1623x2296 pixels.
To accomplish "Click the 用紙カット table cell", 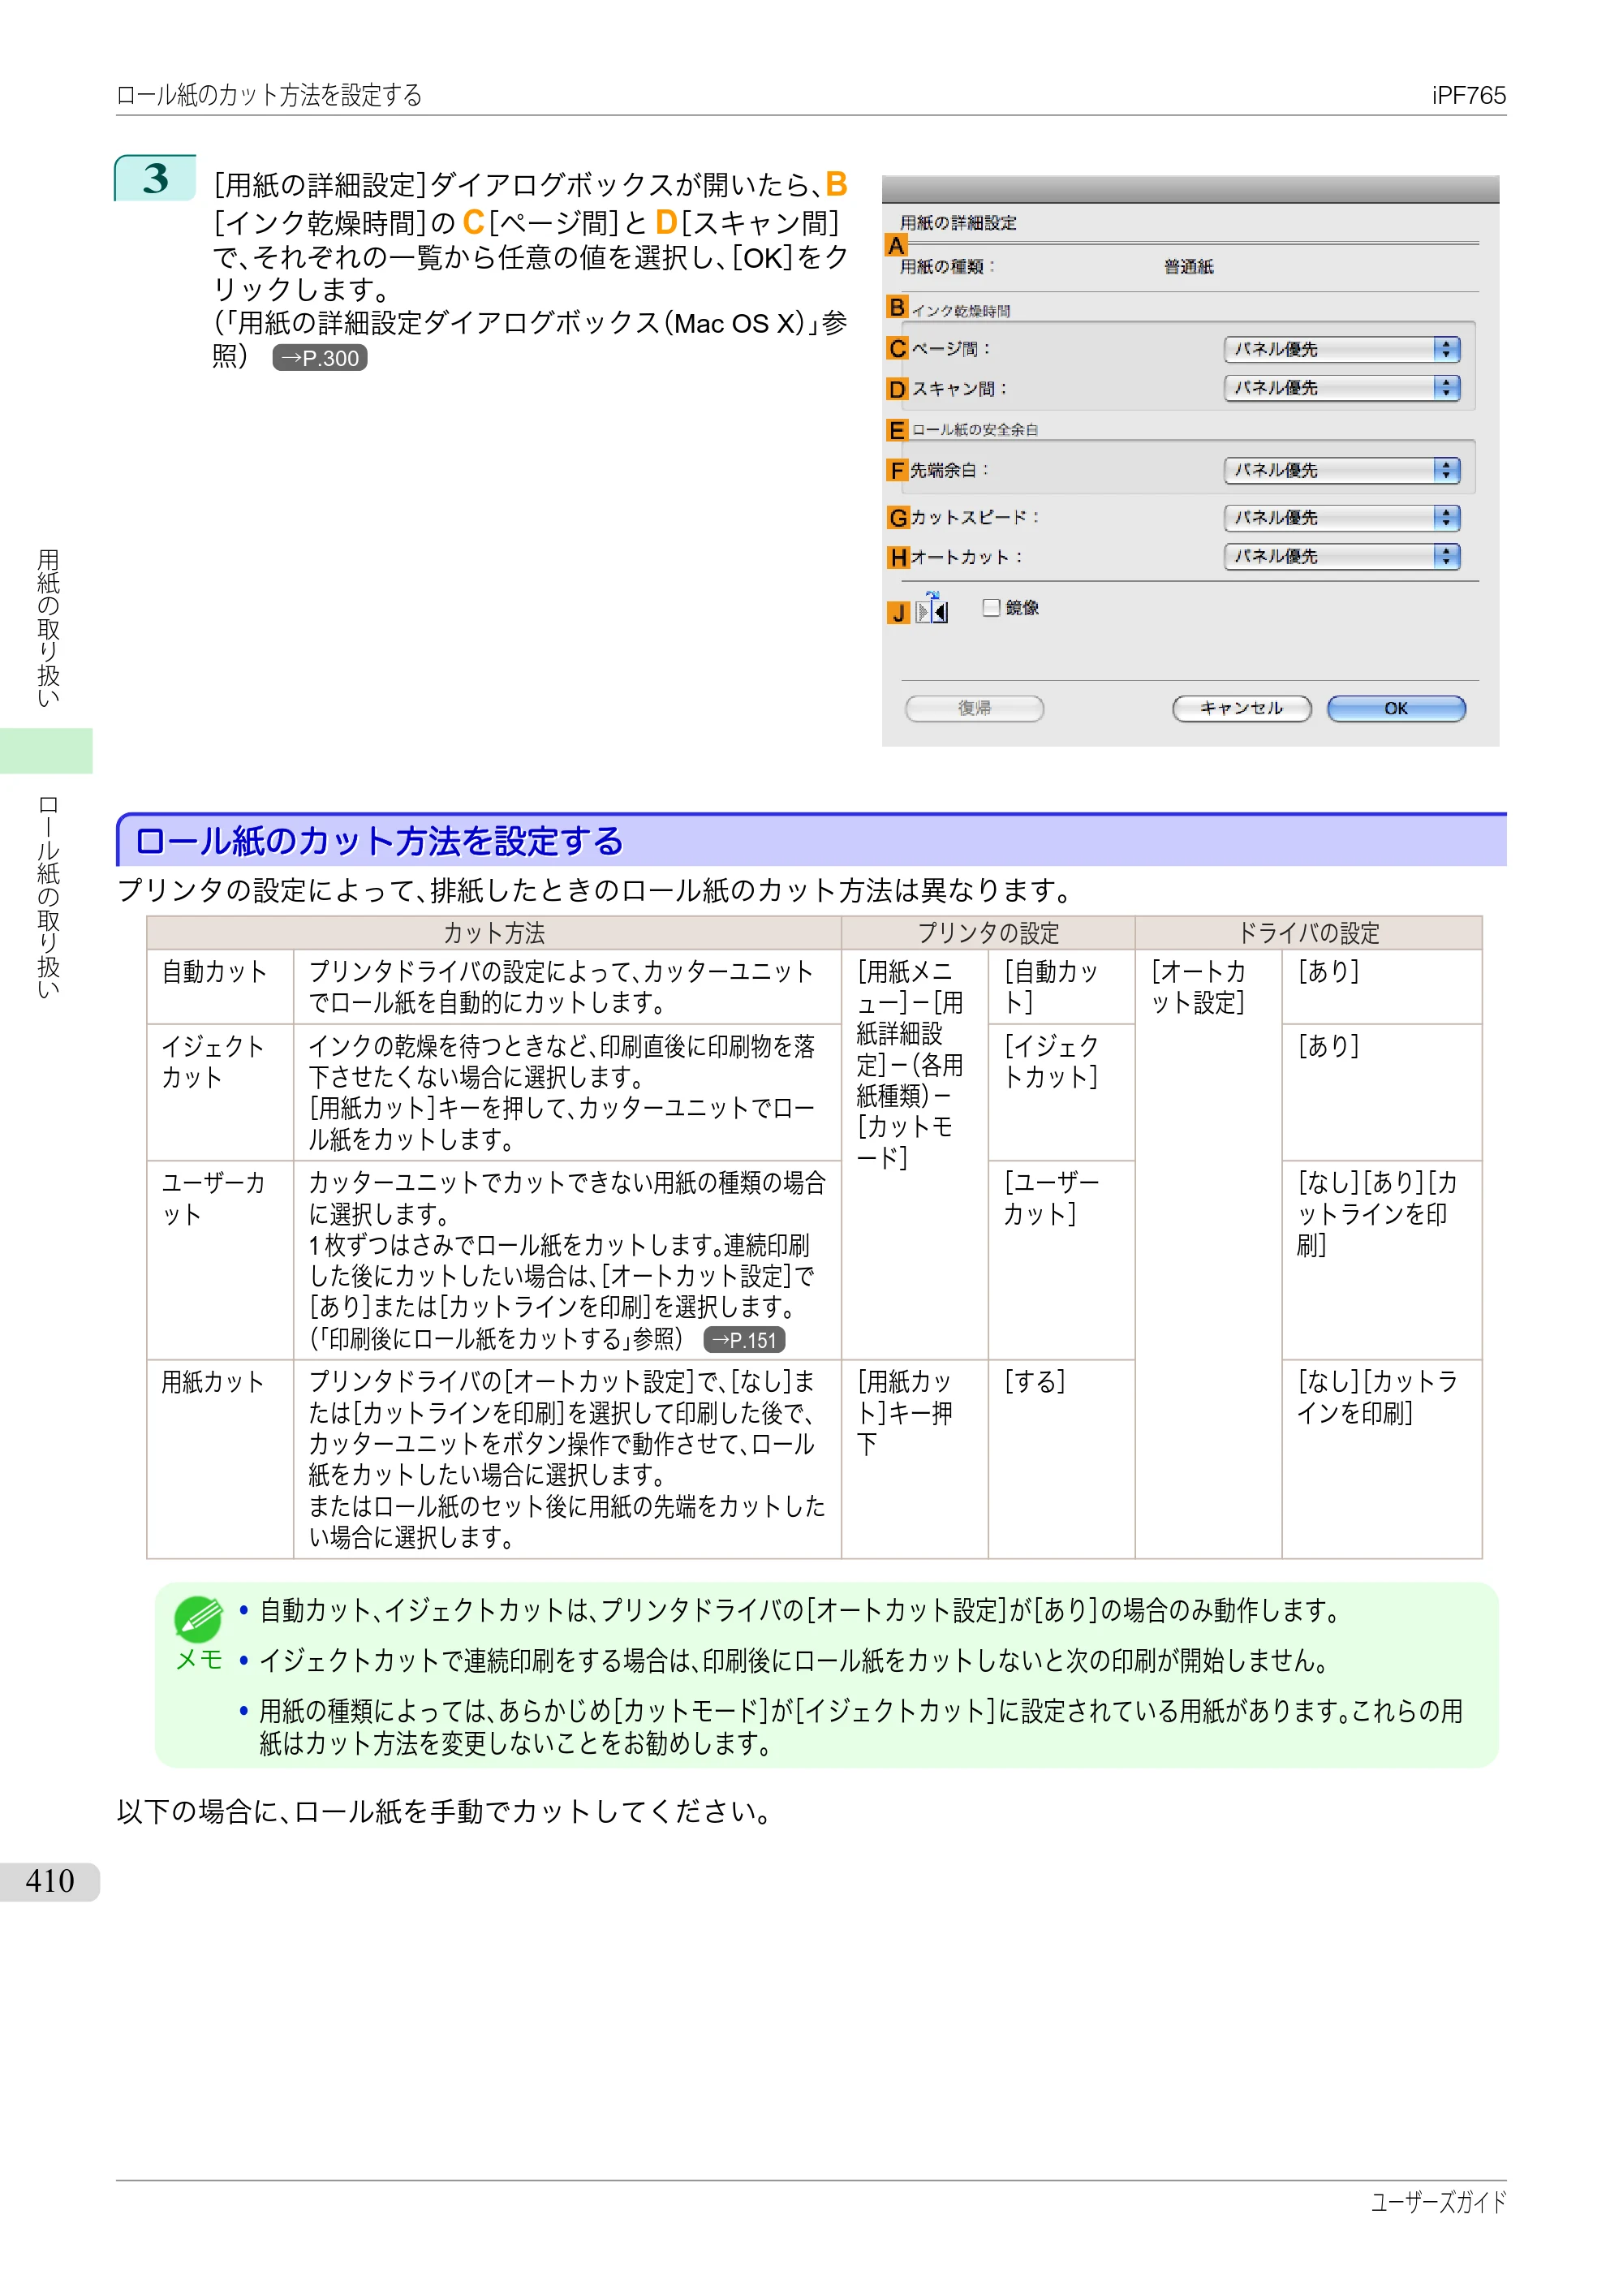I will point(220,1459).
